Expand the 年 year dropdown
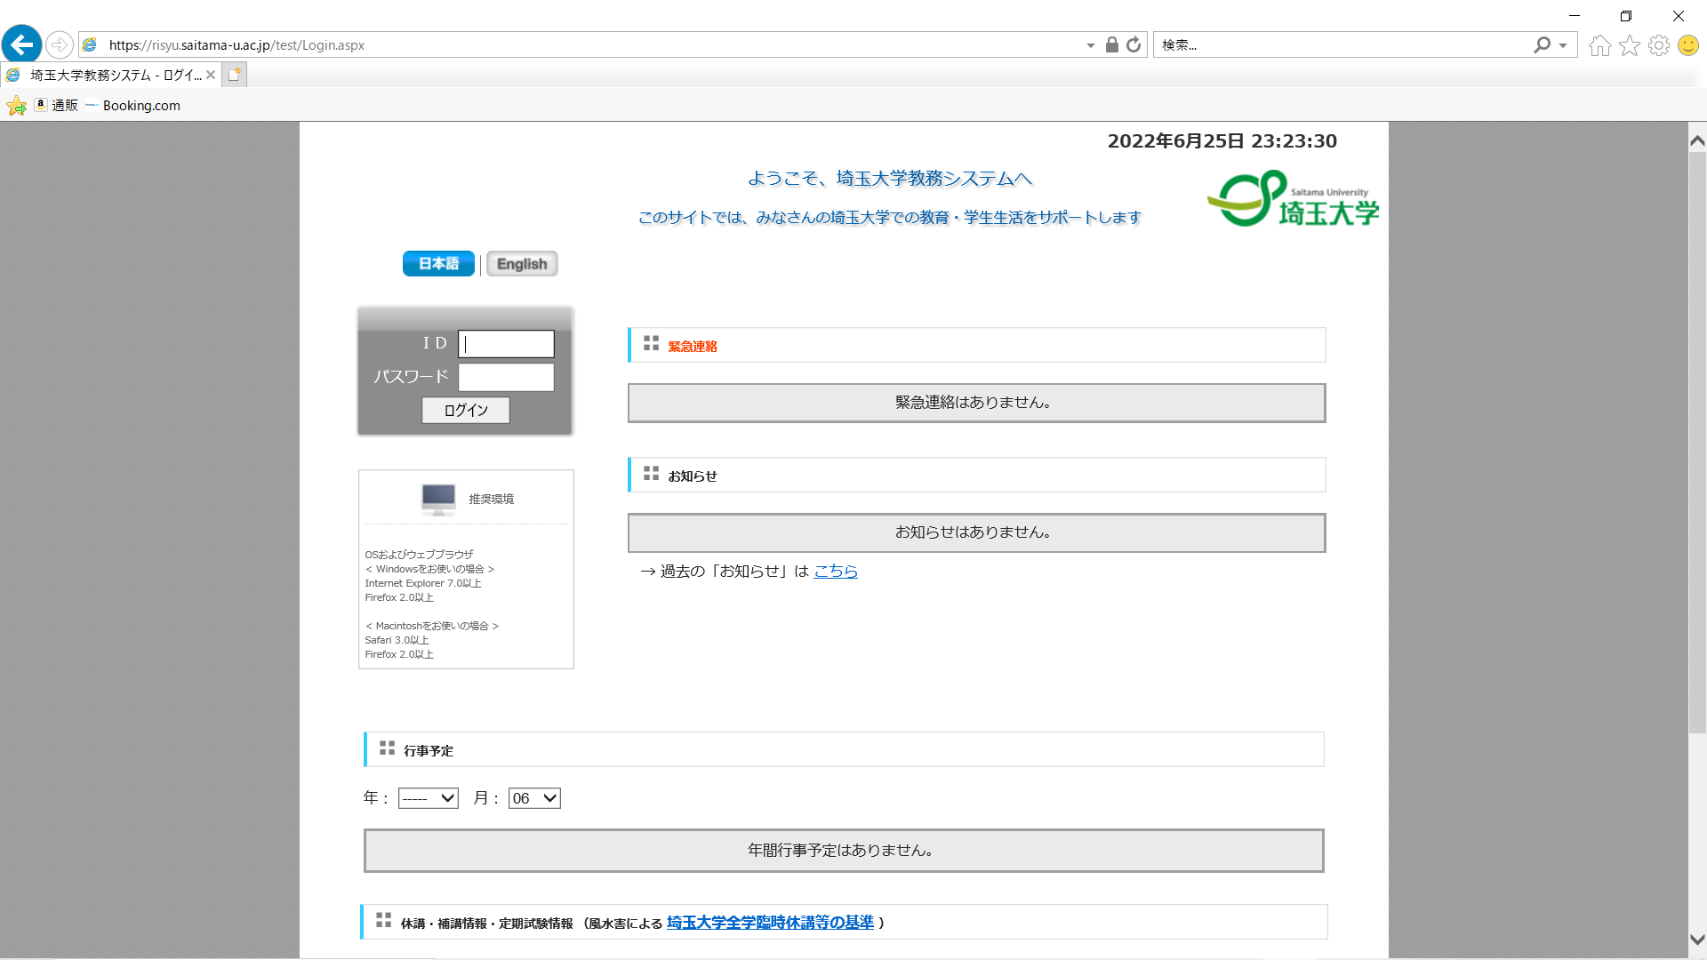Screen dimensions: 1707x960 [428, 798]
